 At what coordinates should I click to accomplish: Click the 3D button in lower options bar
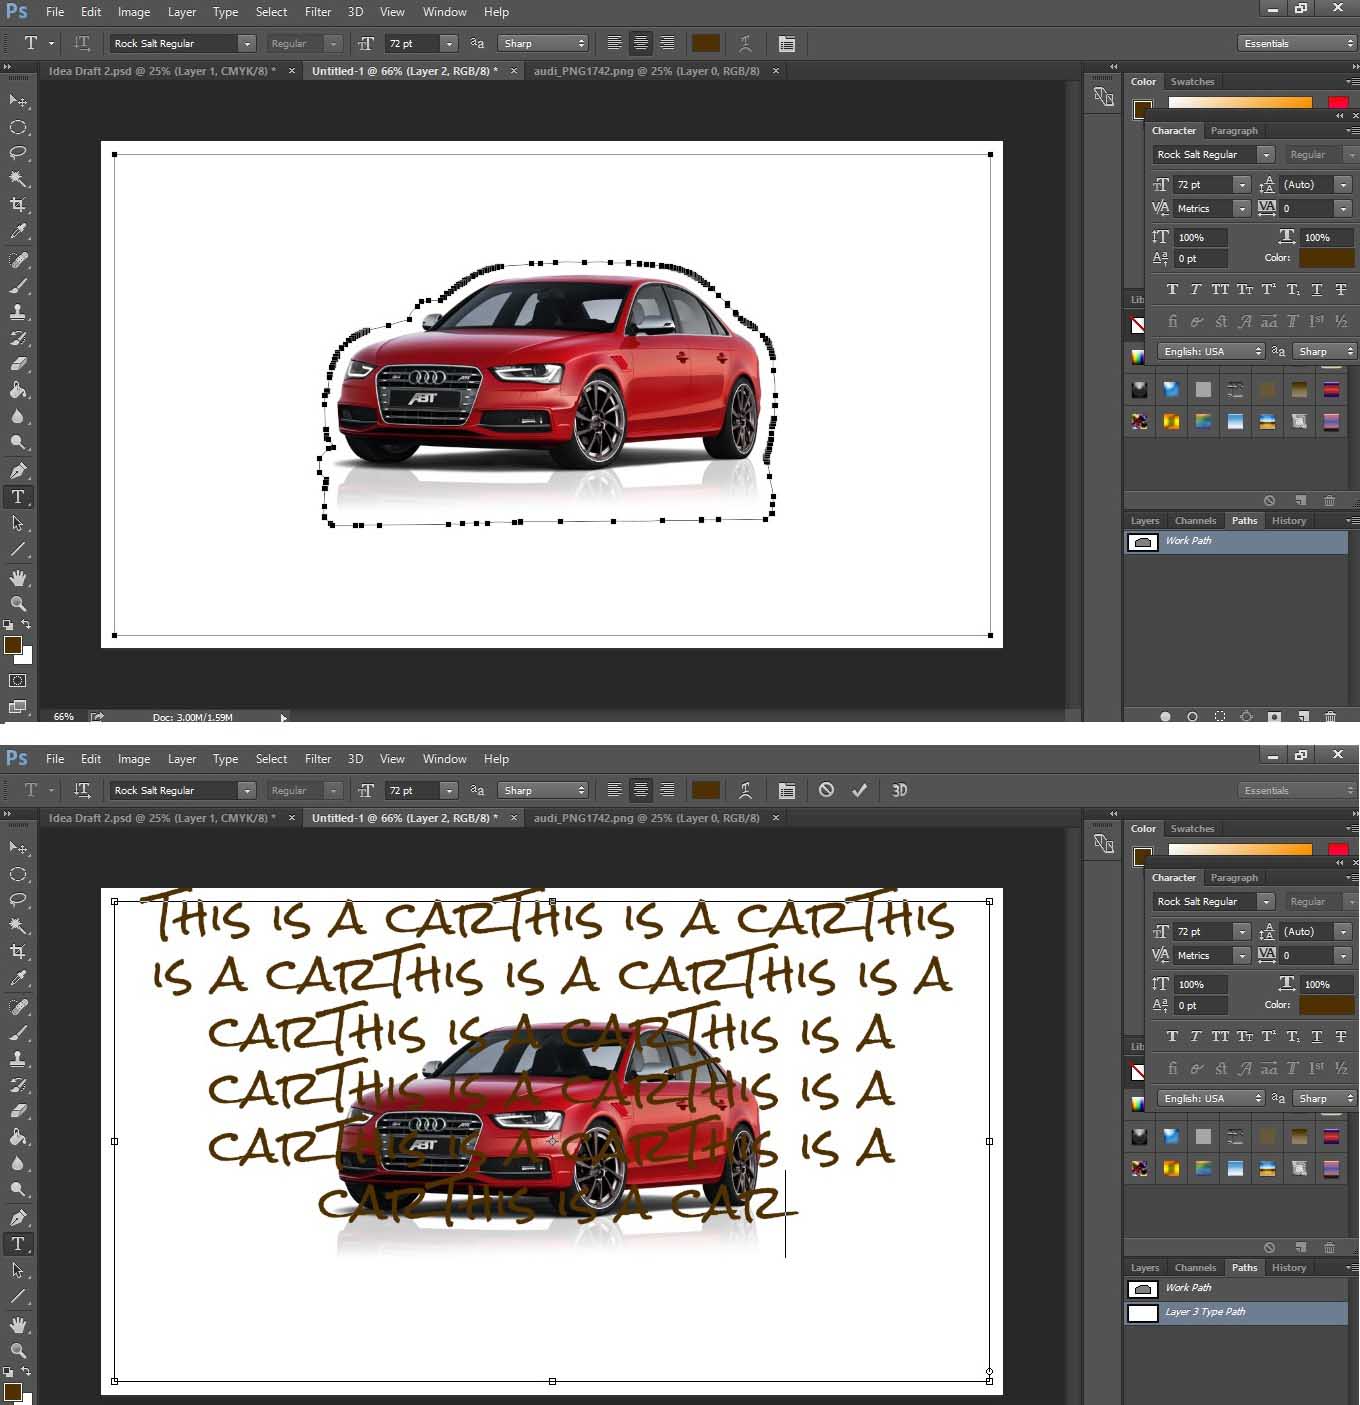pyautogui.click(x=899, y=790)
